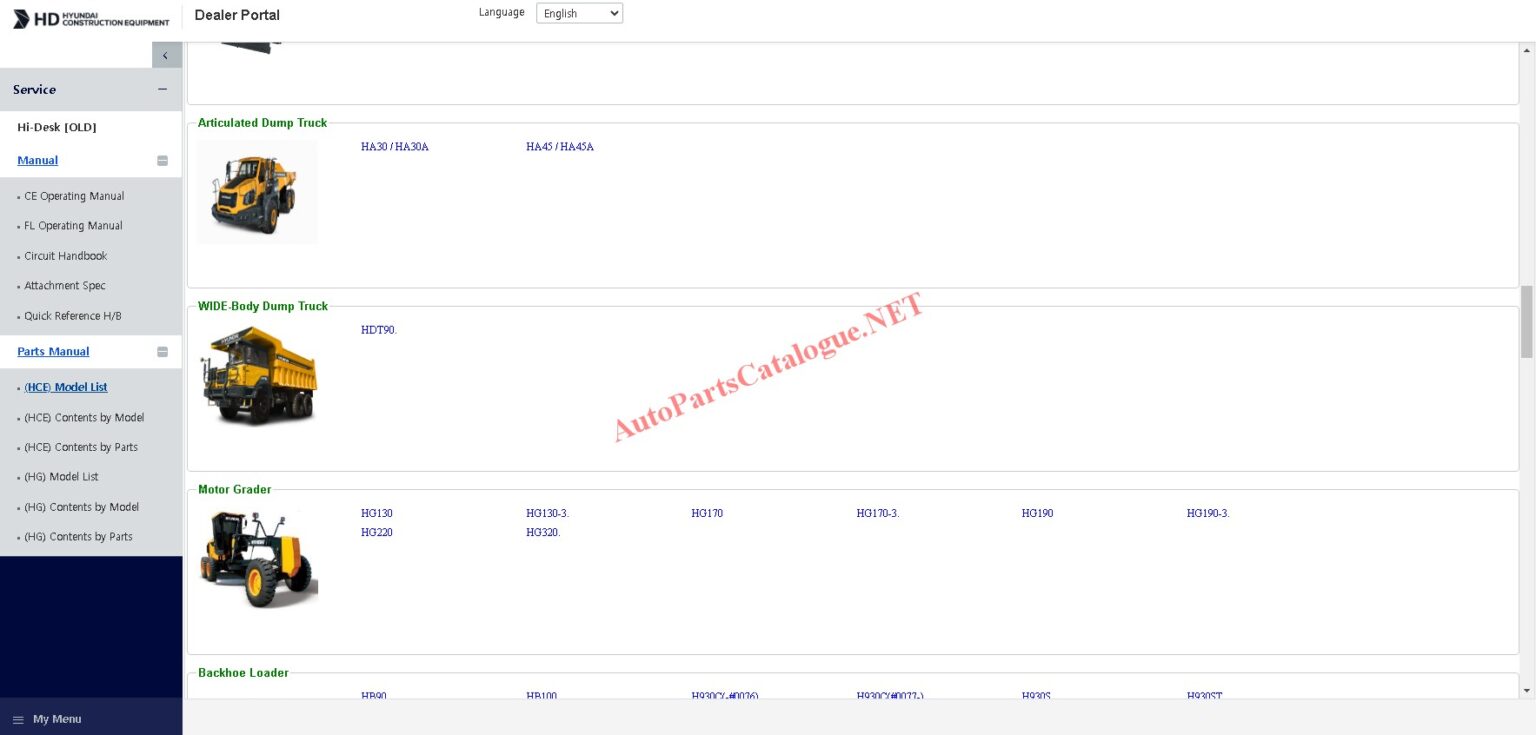The image size is (1536, 735).
Task: Collapse the Service section minus icon
Action: coord(162,89)
